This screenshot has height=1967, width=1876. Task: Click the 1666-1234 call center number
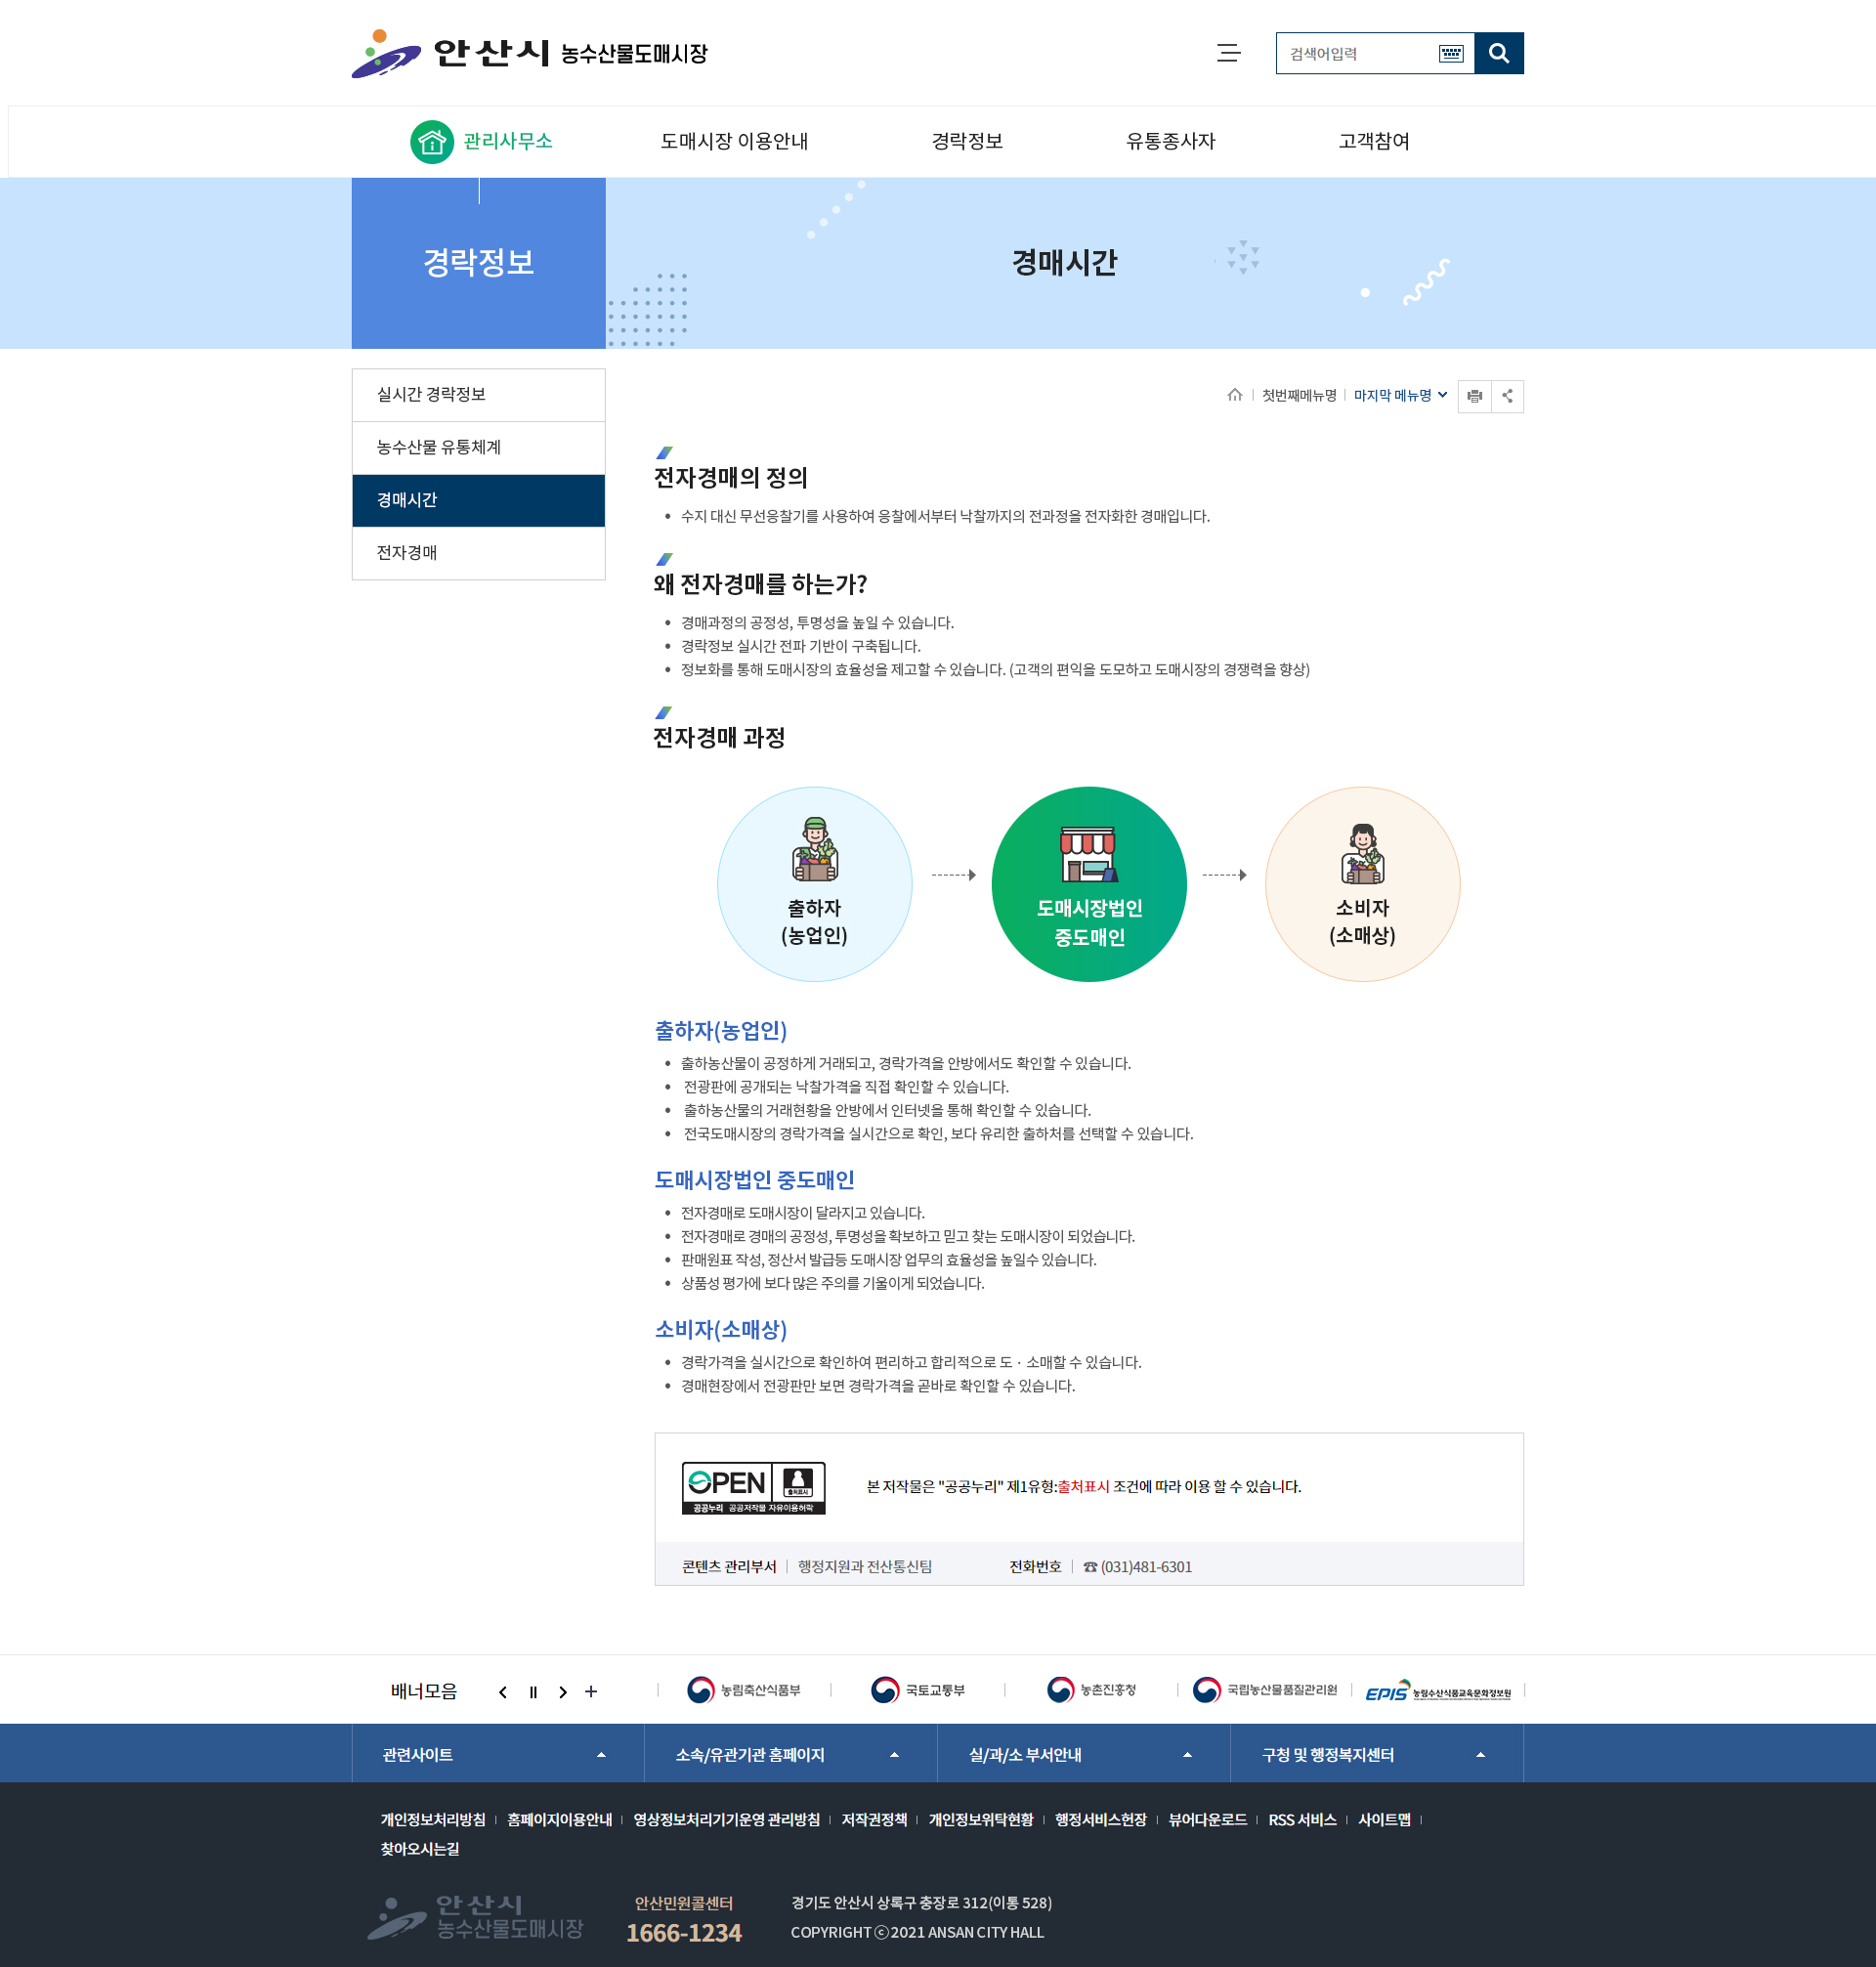click(x=684, y=1933)
